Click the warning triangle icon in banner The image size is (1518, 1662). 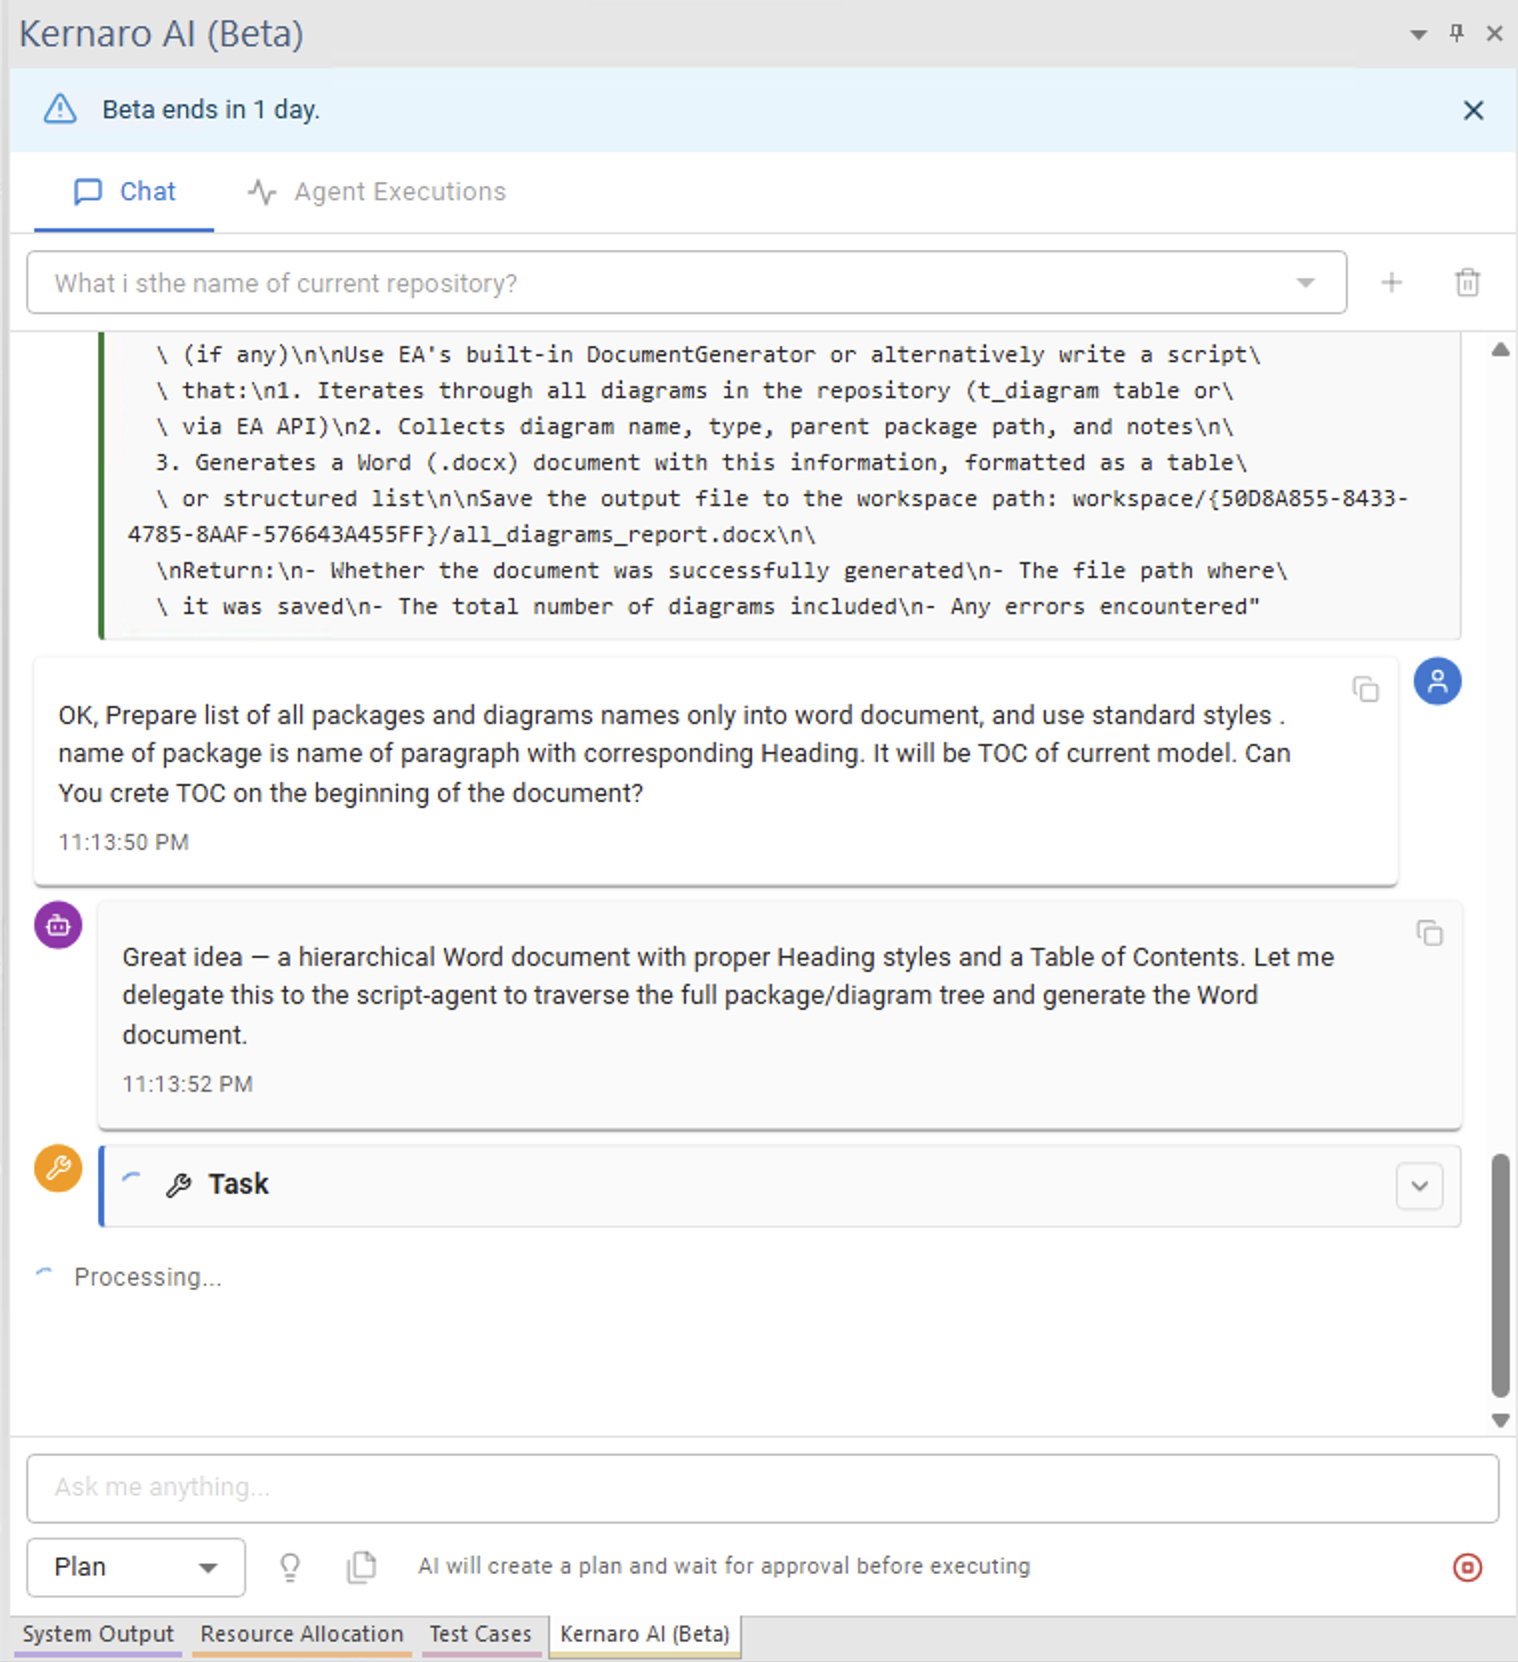pyautogui.click(x=60, y=109)
